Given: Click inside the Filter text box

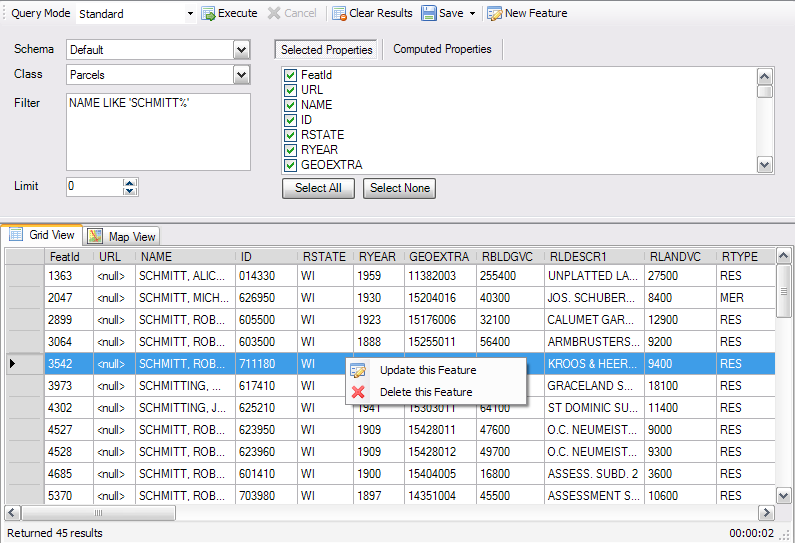Looking at the screenshot, I should coord(158,132).
